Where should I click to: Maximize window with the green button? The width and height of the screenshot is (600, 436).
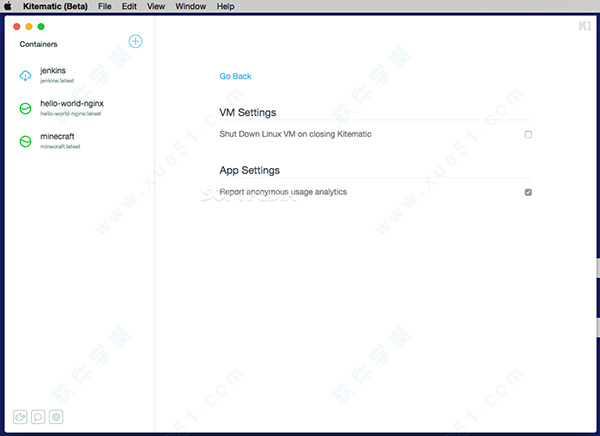click(x=41, y=26)
